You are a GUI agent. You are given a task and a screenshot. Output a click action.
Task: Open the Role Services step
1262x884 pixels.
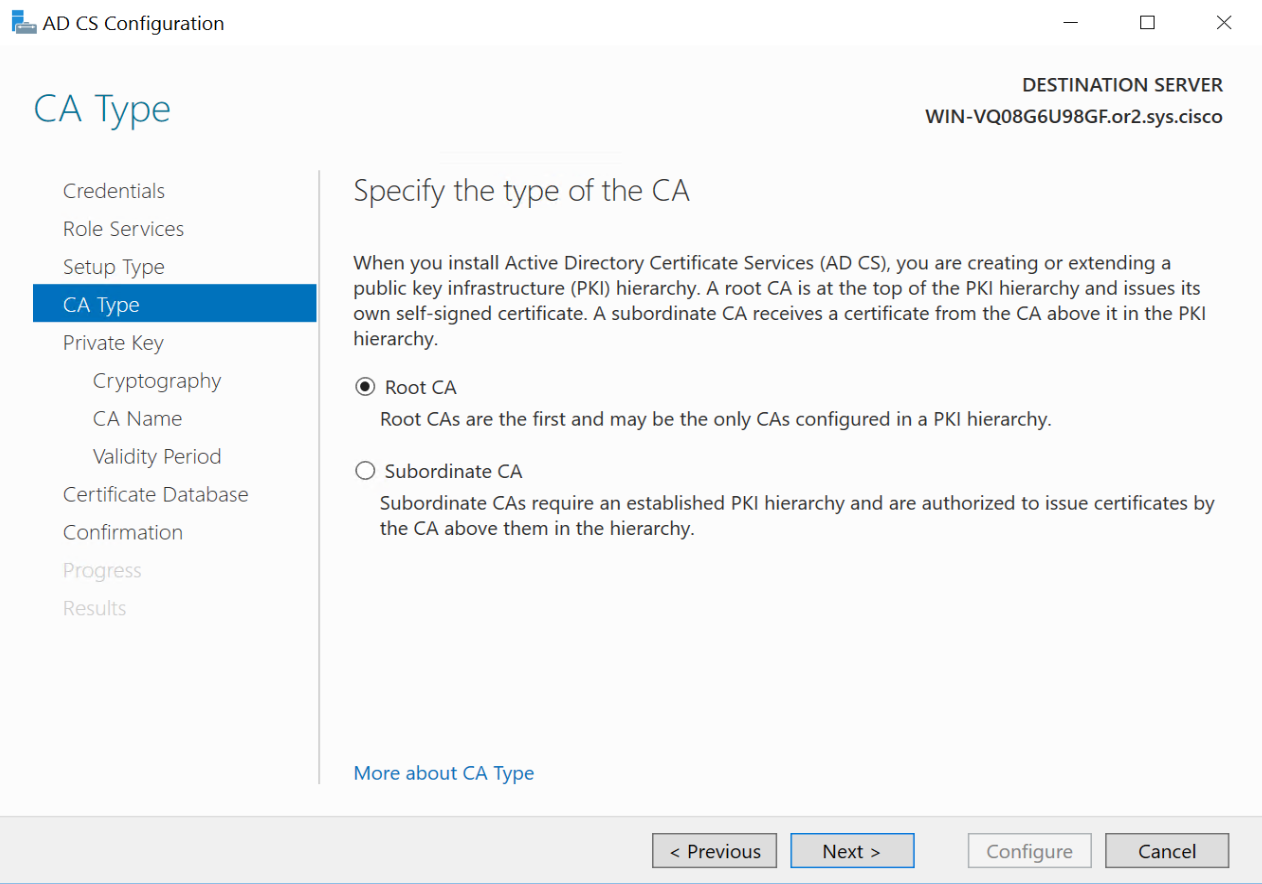pos(123,229)
